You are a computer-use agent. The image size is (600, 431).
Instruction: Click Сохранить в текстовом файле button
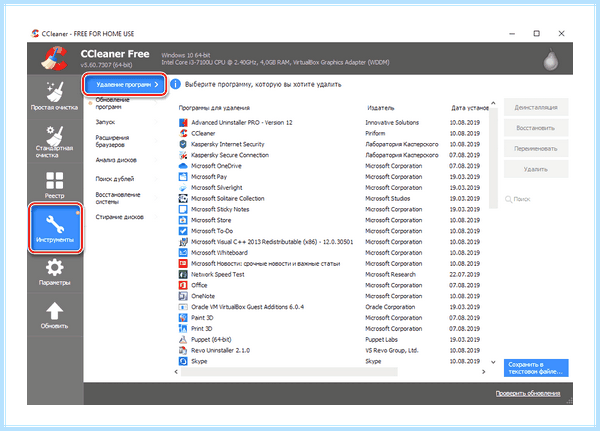(x=536, y=368)
